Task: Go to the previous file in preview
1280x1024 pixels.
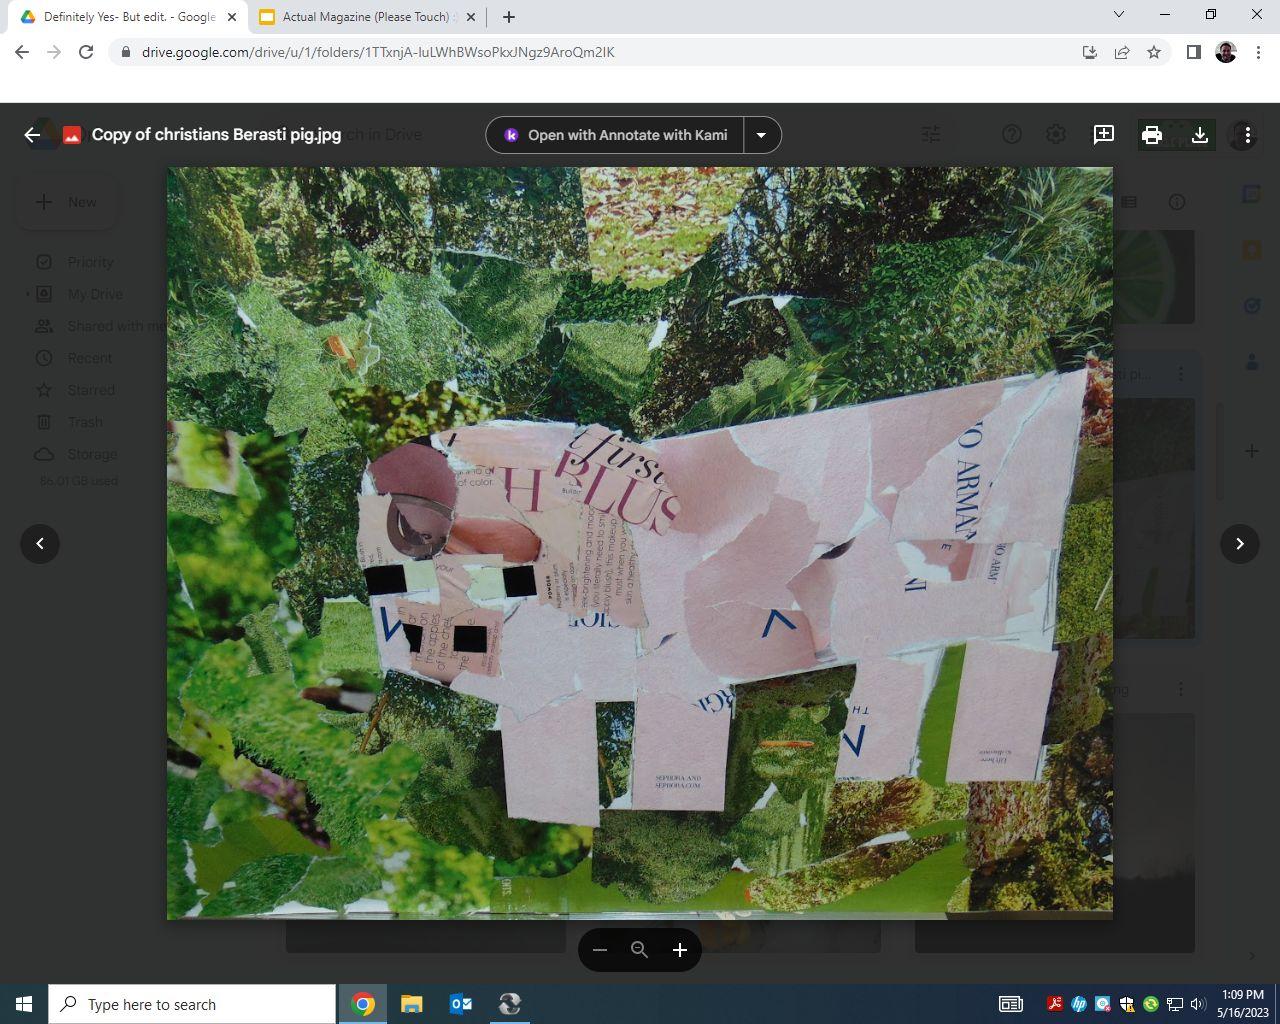Action: point(40,544)
